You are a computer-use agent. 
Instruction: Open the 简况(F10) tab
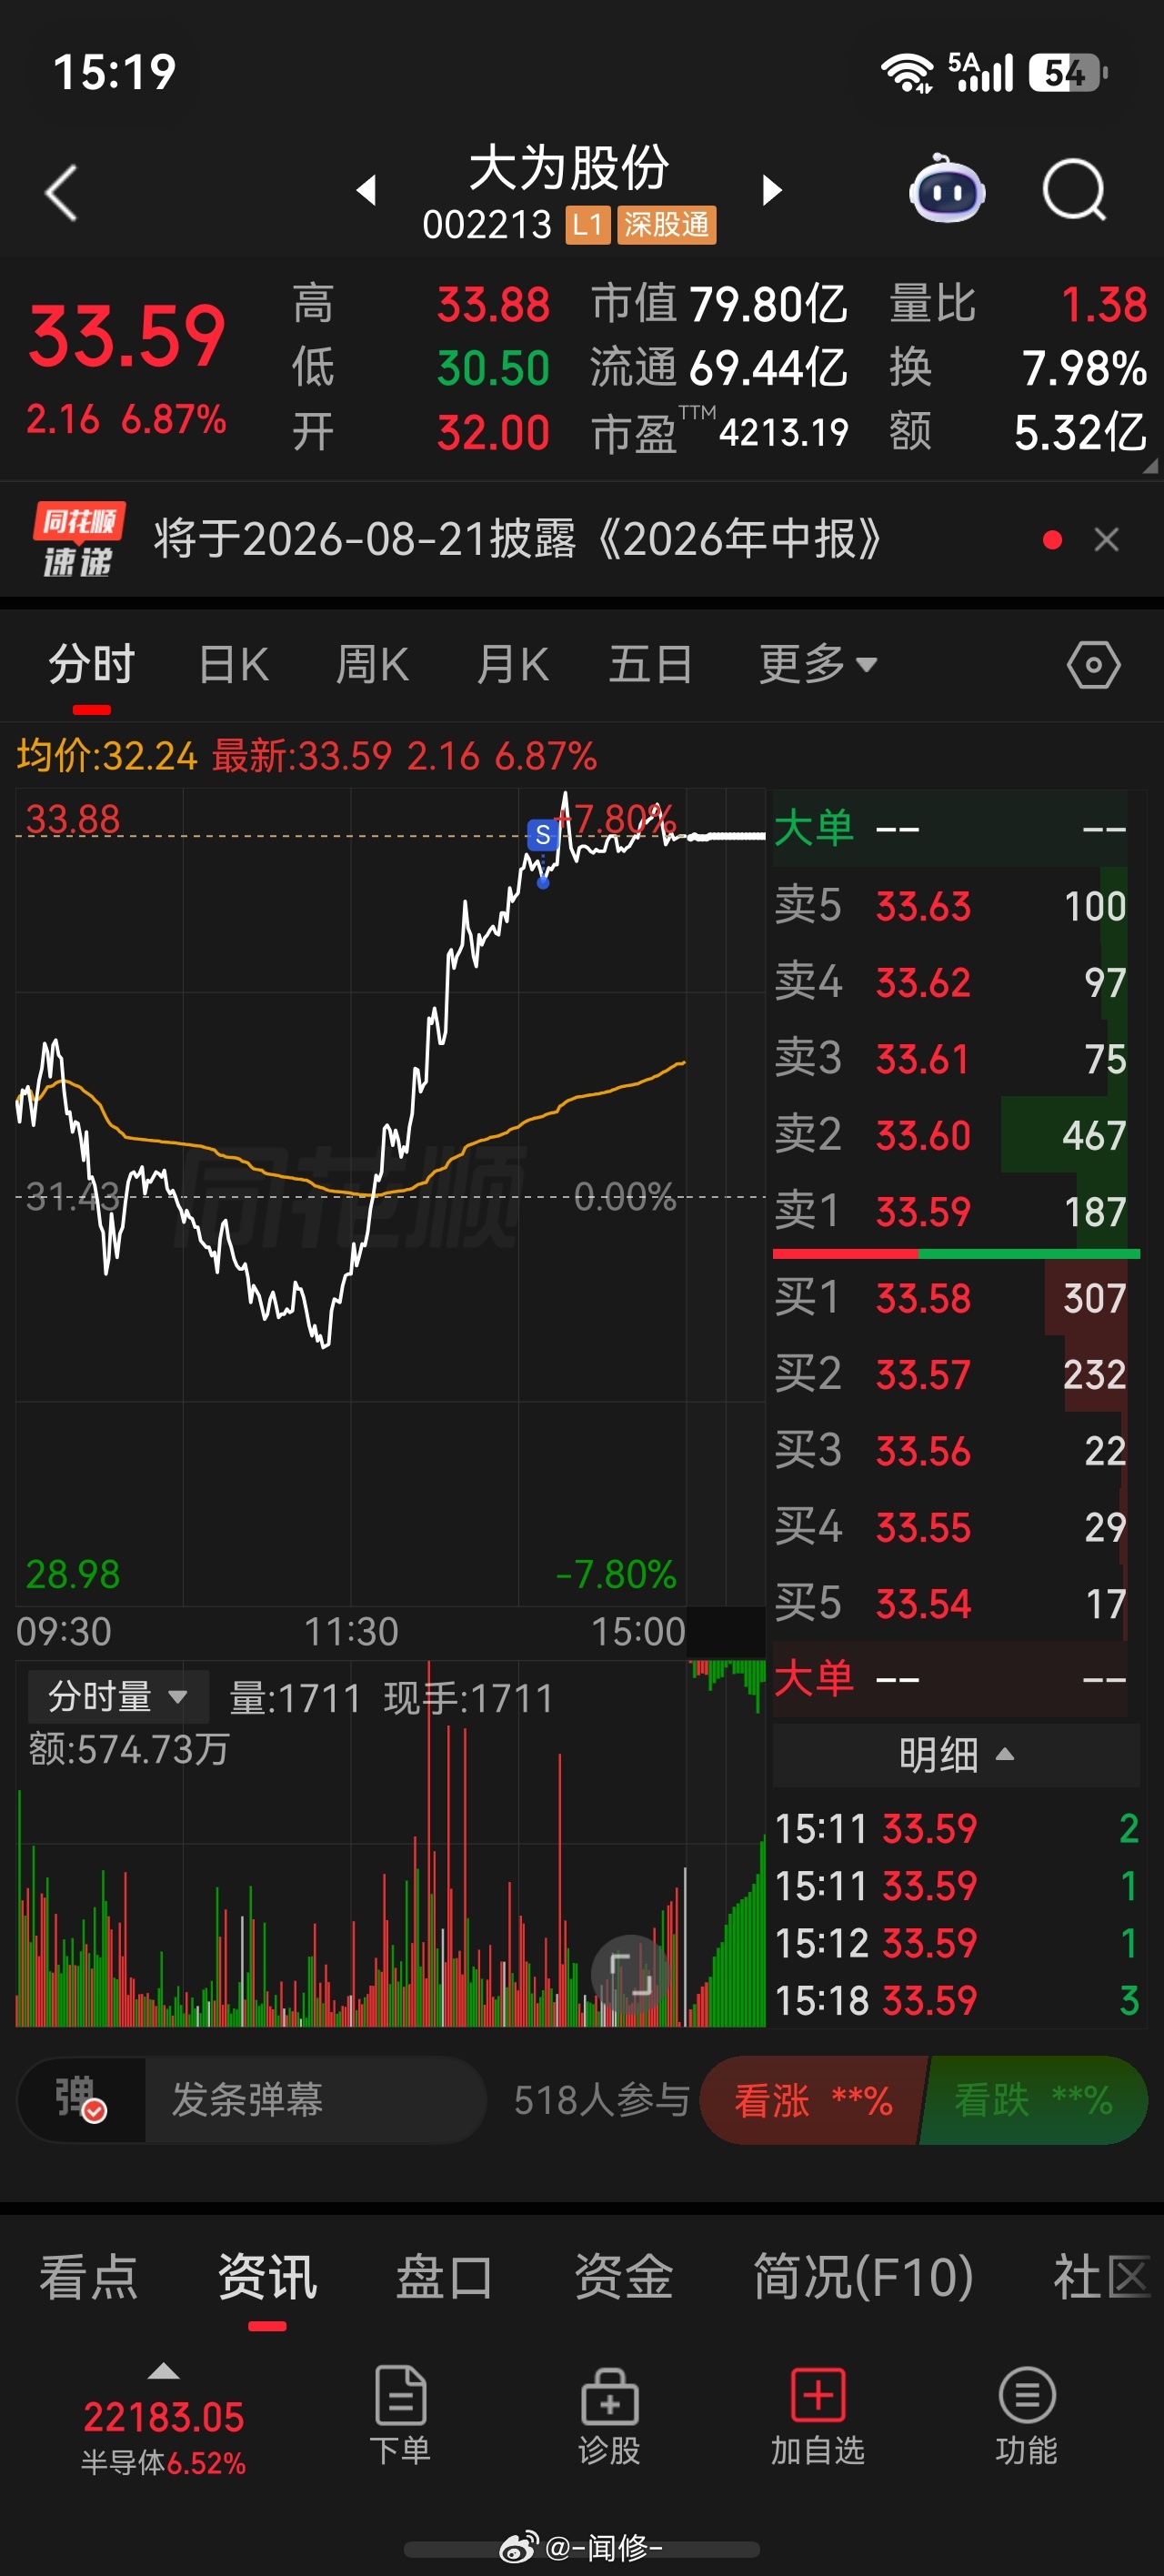(x=863, y=2277)
